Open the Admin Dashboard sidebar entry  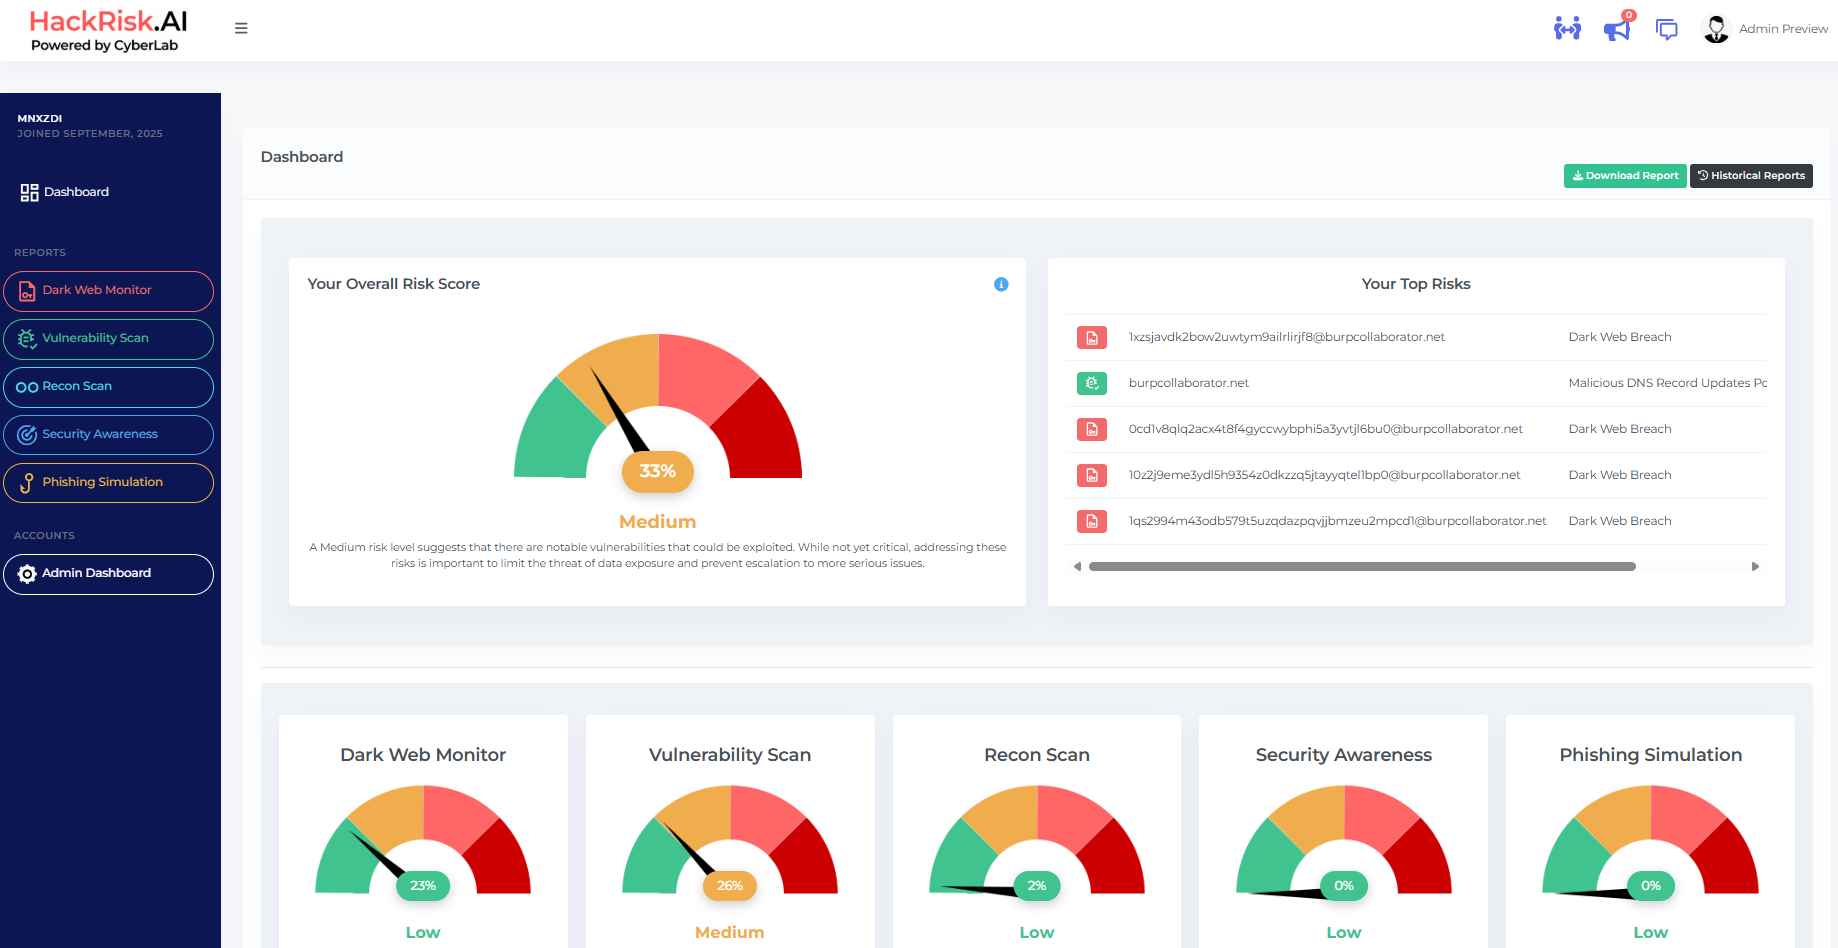(108, 574)
